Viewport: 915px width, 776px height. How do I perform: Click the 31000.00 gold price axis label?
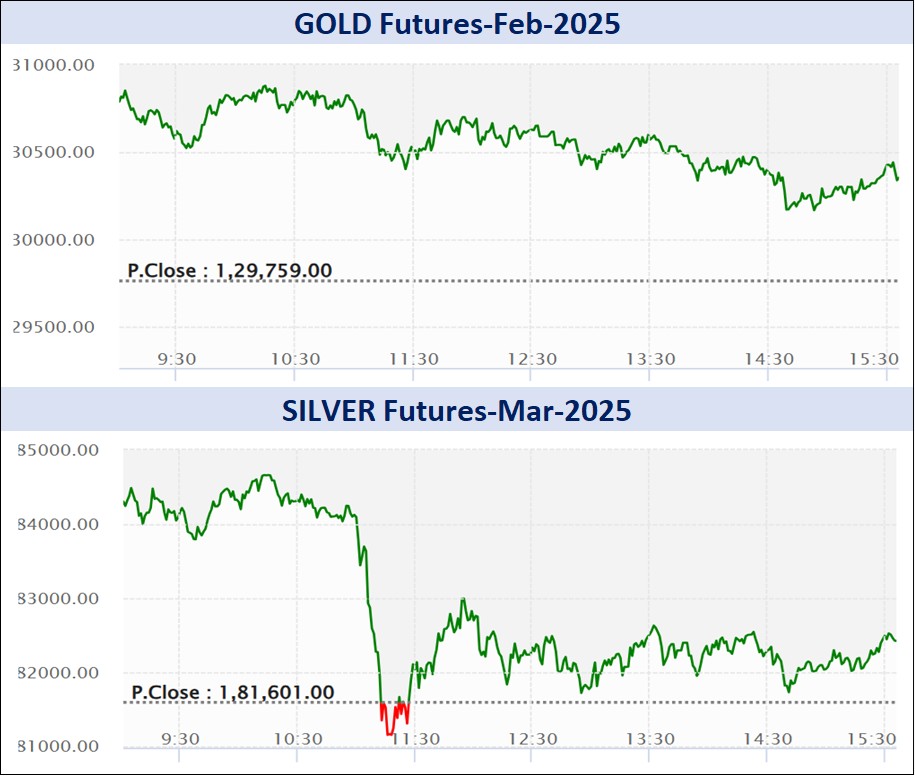53,65
